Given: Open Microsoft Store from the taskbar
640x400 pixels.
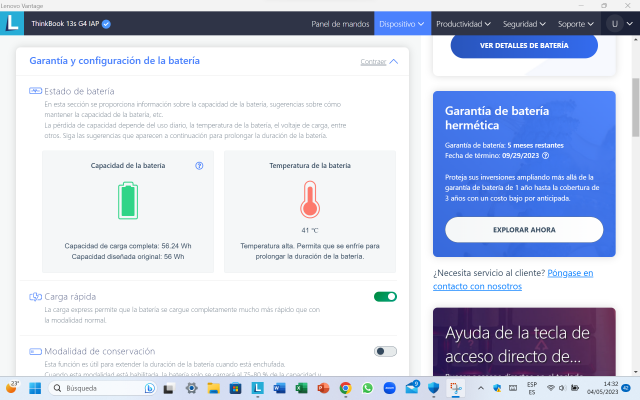Looking at the screenshot, I should (236, 388).
